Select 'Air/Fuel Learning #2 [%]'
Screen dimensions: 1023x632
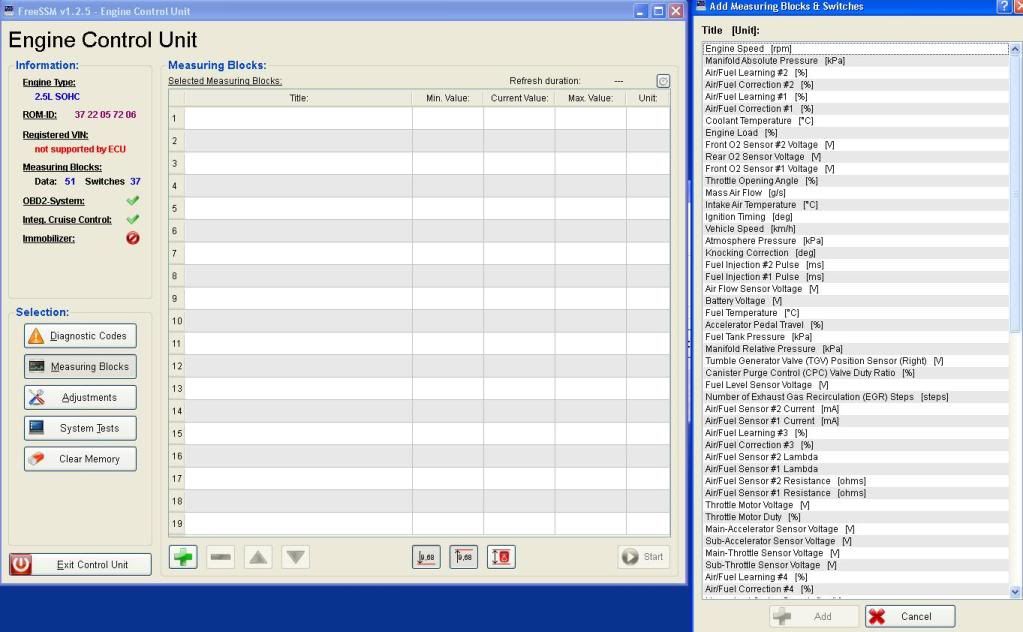tap(855, 72)
